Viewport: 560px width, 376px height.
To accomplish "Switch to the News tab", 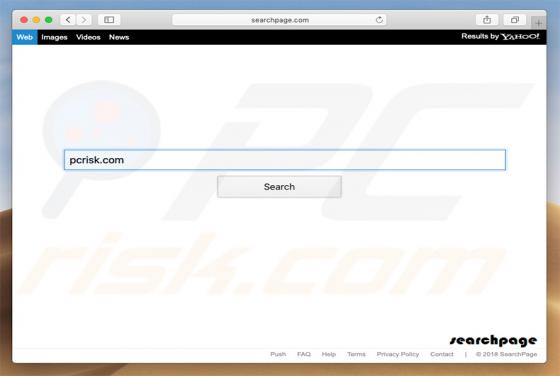I will pyautogui.click(x=119, y=37).
